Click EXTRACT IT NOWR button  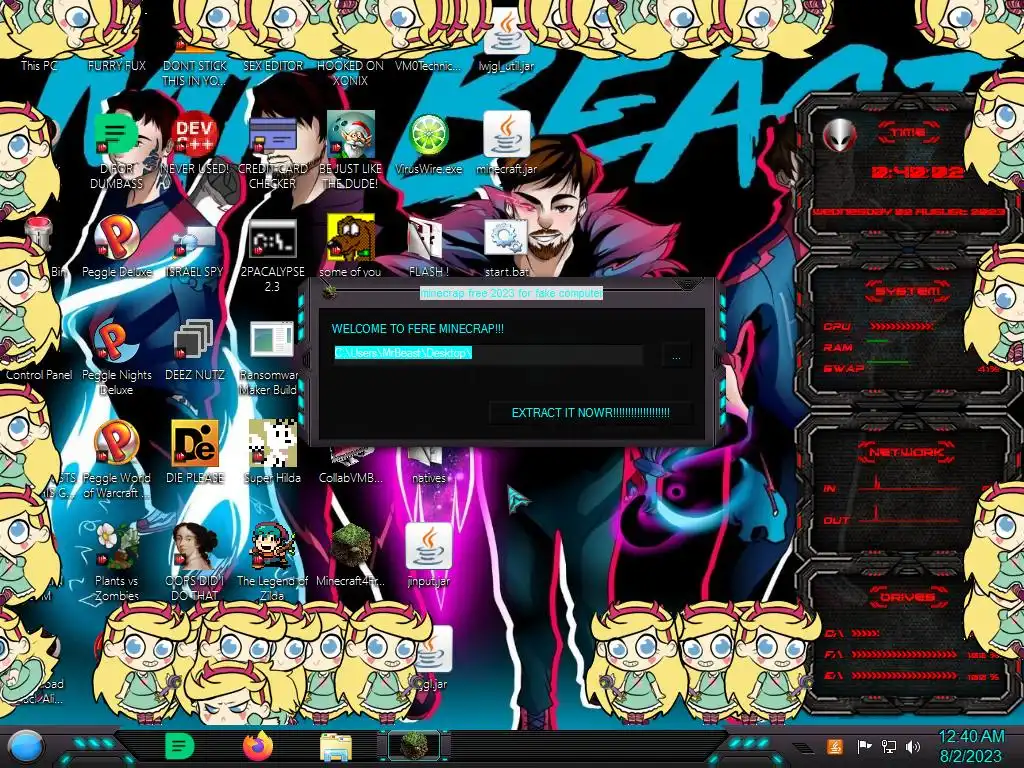(x=590, y=413)
